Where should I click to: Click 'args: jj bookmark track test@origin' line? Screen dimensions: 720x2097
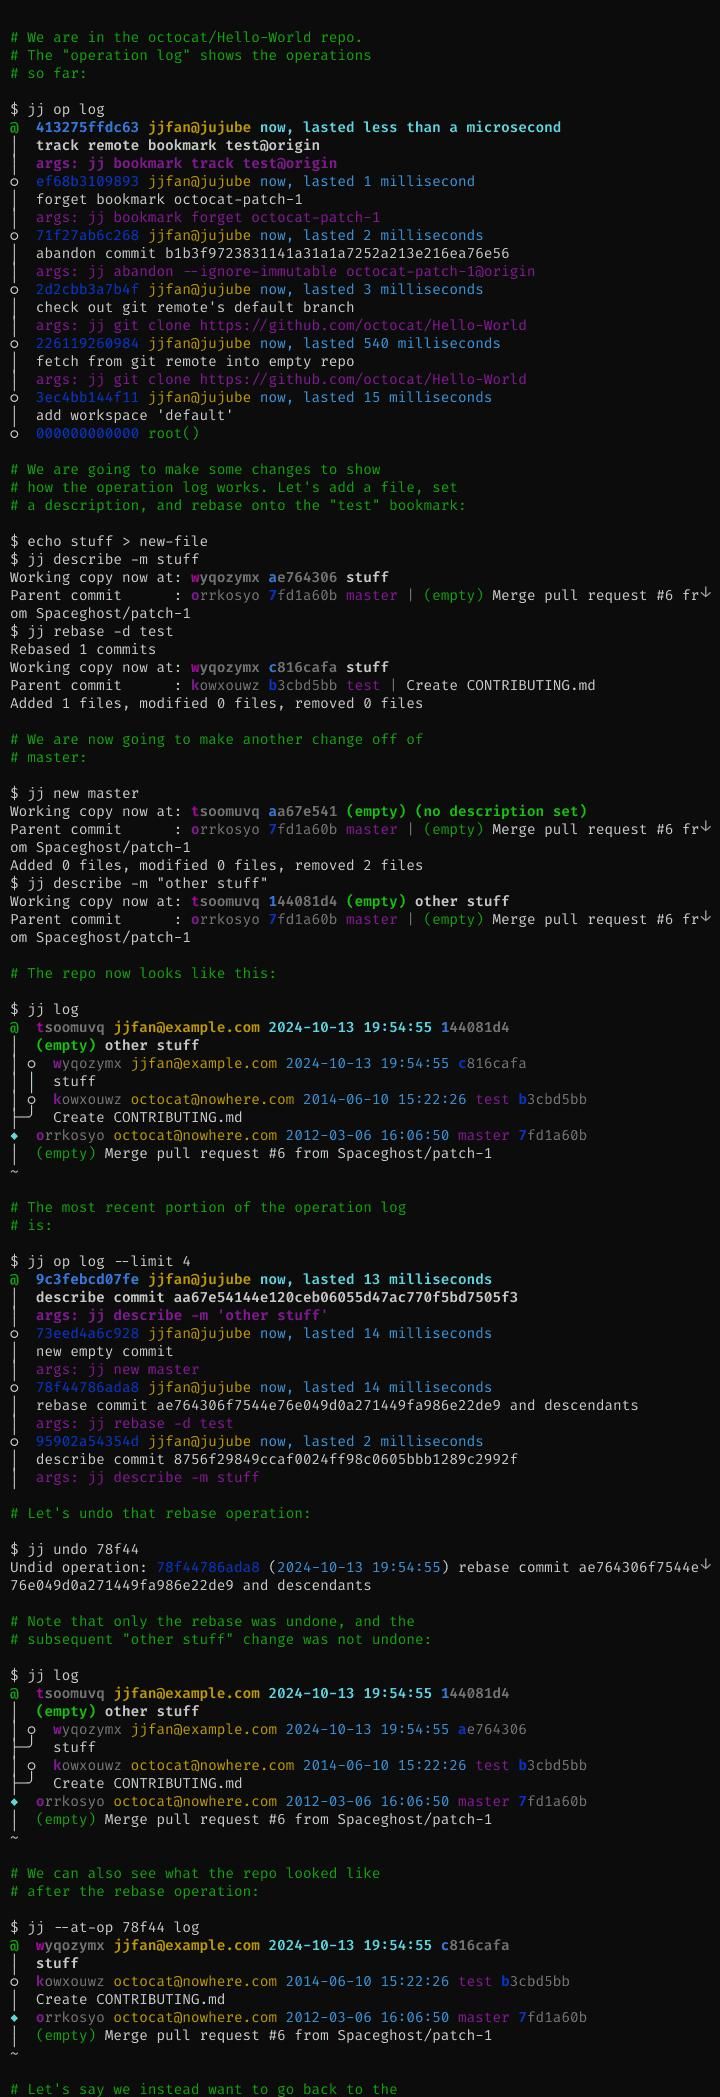(x=186, y=163)
